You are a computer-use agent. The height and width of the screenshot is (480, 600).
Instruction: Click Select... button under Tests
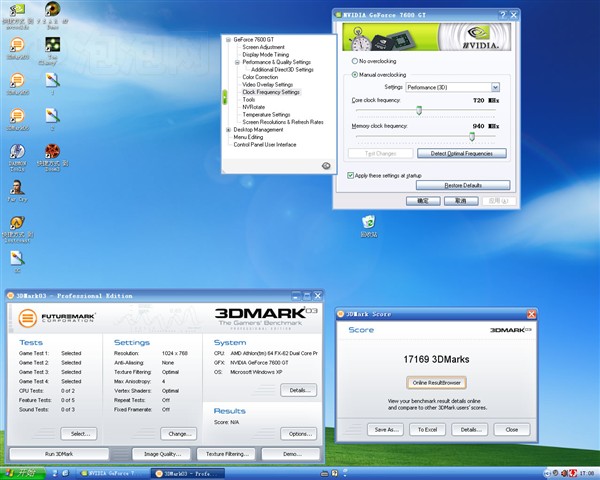[x=79, y=434]
